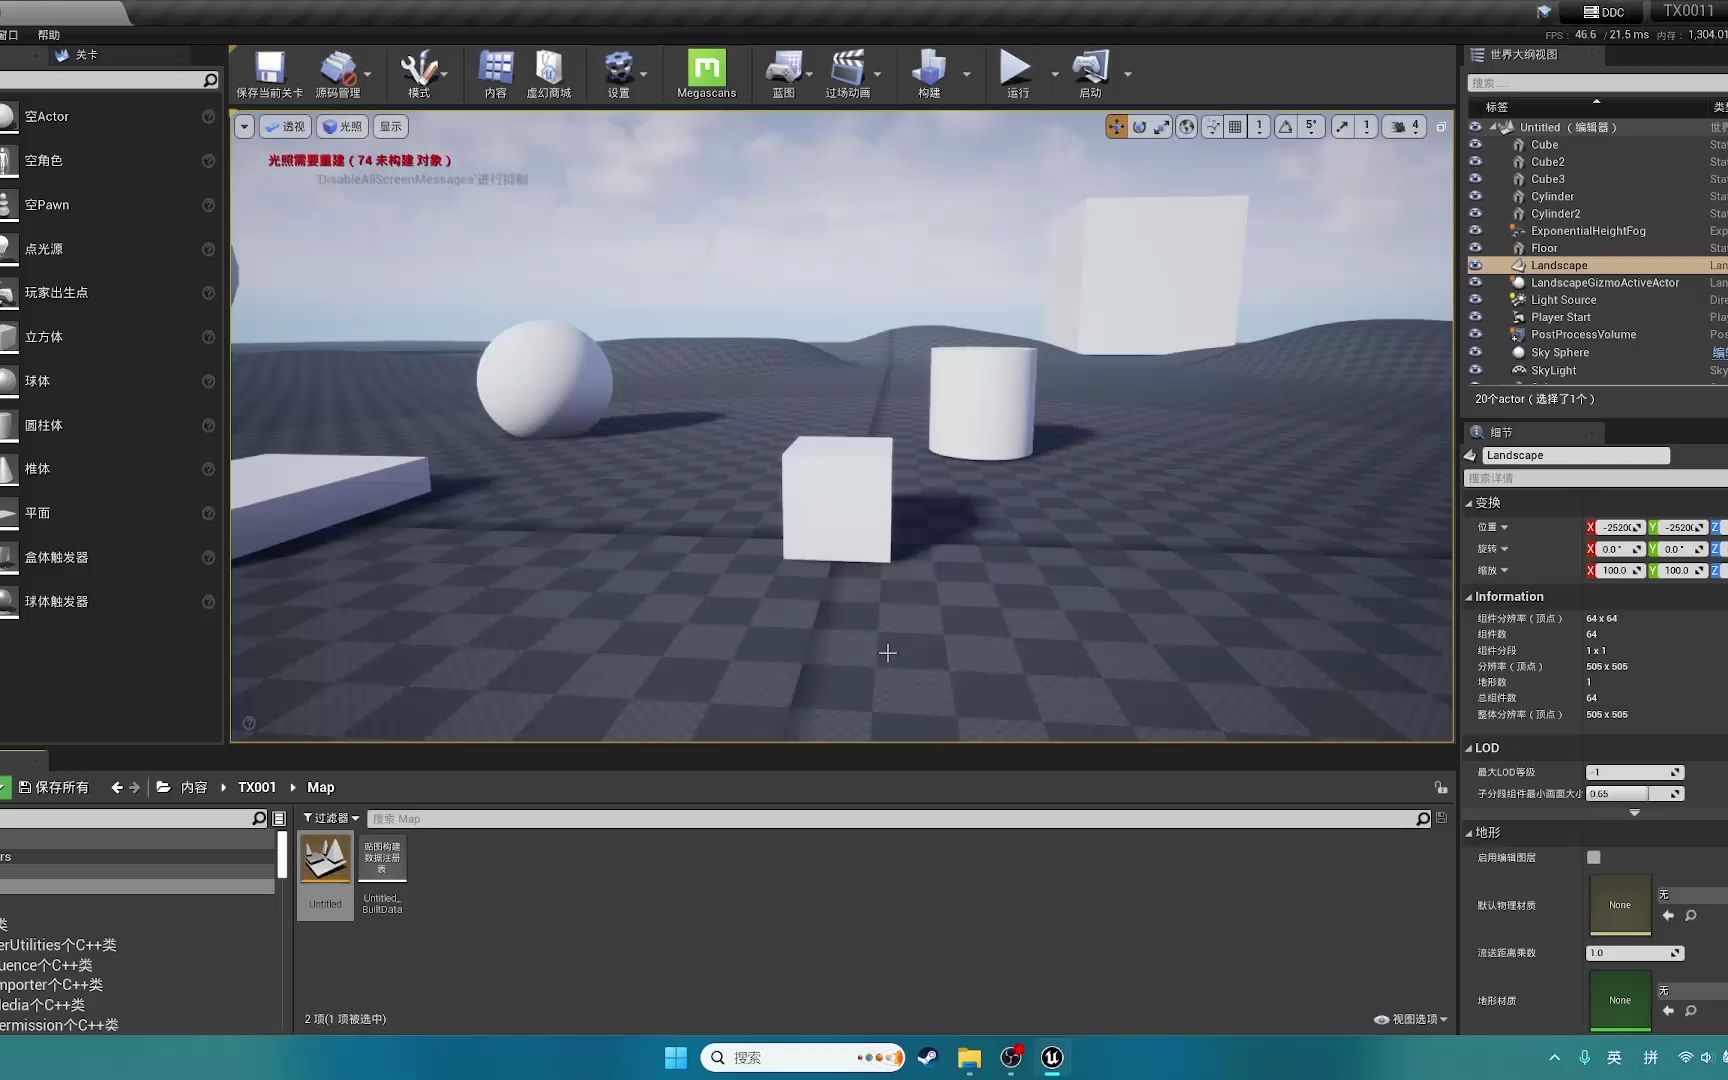Collapse the 变换 transform section
The image size is (1728, 1080).
[x=1470, y=503]
